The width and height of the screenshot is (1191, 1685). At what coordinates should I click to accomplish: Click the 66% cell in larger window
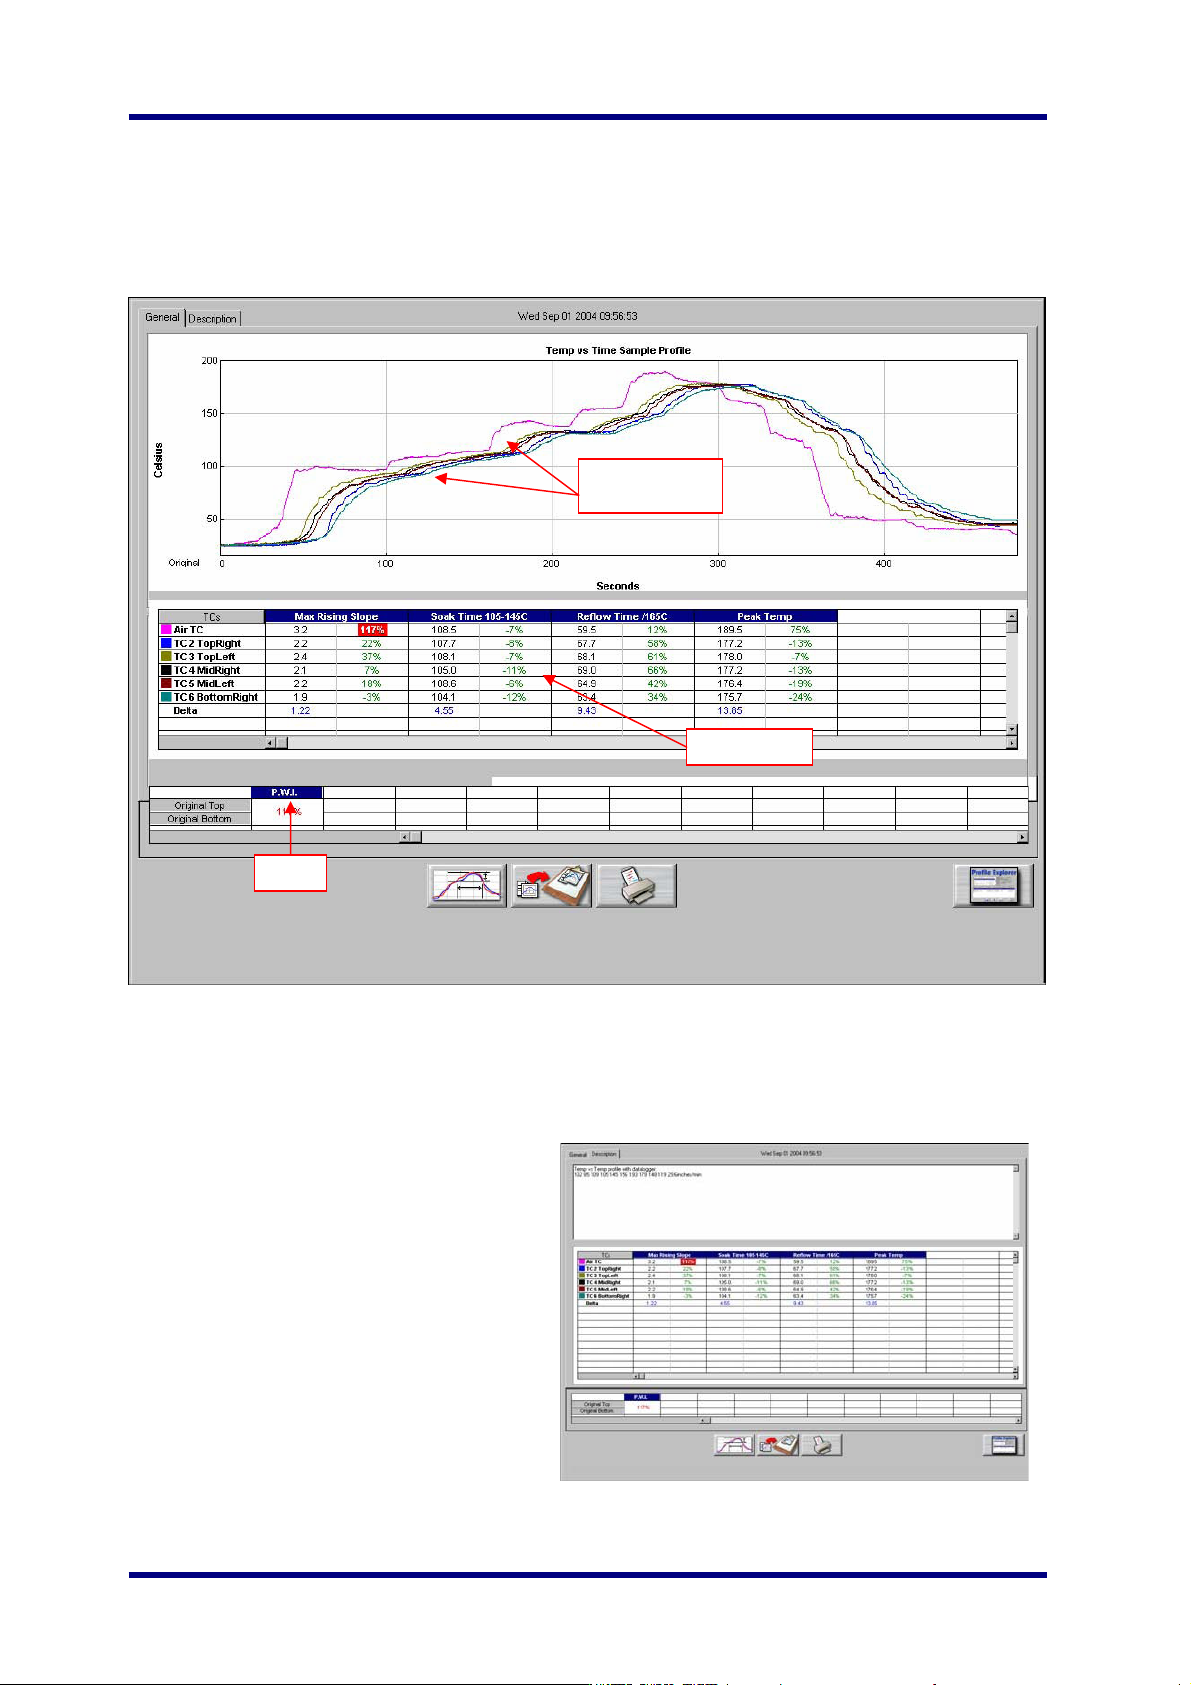coord(657,670)
